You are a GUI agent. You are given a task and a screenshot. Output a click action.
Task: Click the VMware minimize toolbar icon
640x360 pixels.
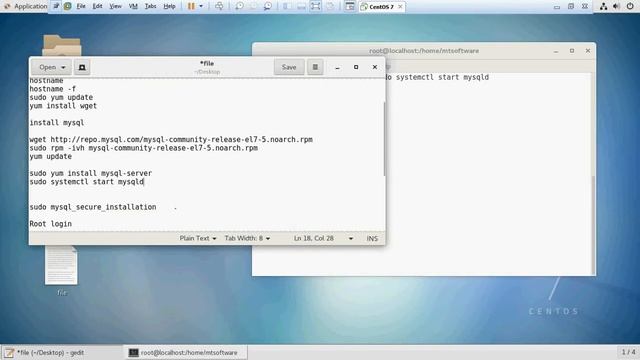click(557, 7)
